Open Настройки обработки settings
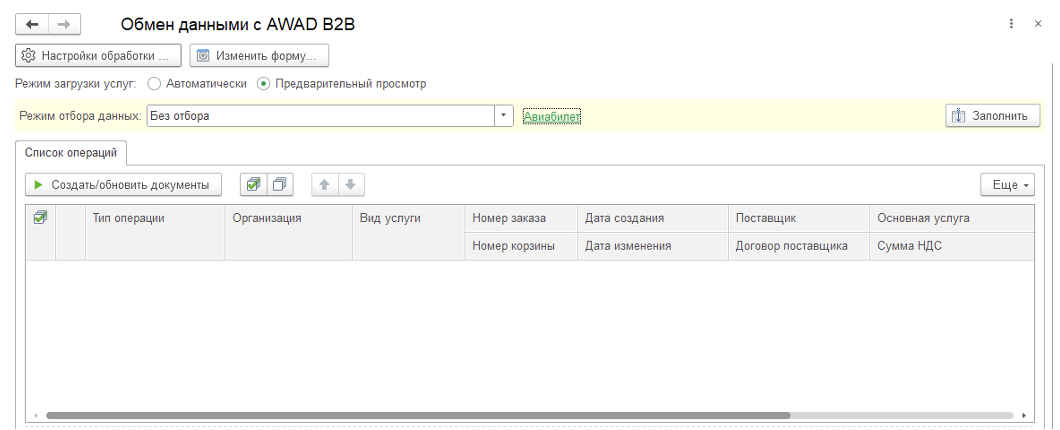1060x430 pixels. click(x=99, y=55)
